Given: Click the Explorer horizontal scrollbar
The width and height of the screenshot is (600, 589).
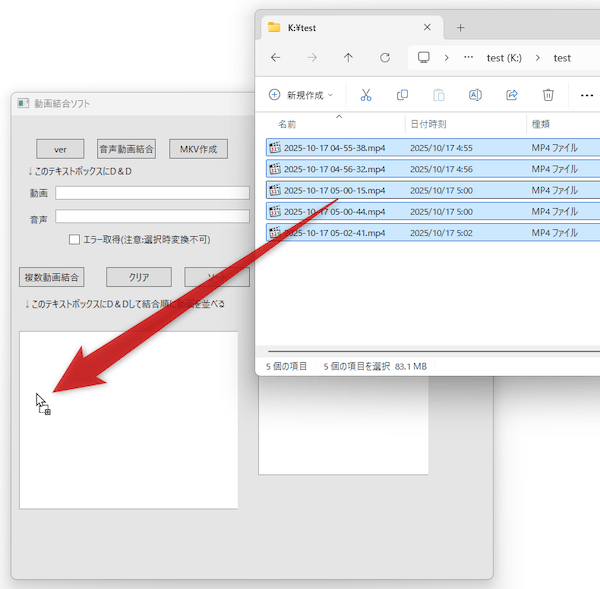Looking at the screenshot, I should tap(434, 351).
